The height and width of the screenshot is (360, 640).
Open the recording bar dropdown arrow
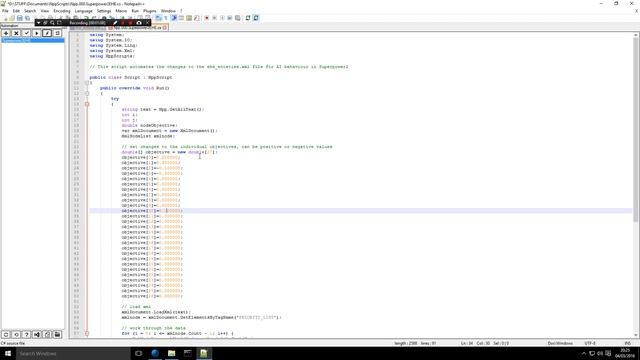tap(38, 23)
